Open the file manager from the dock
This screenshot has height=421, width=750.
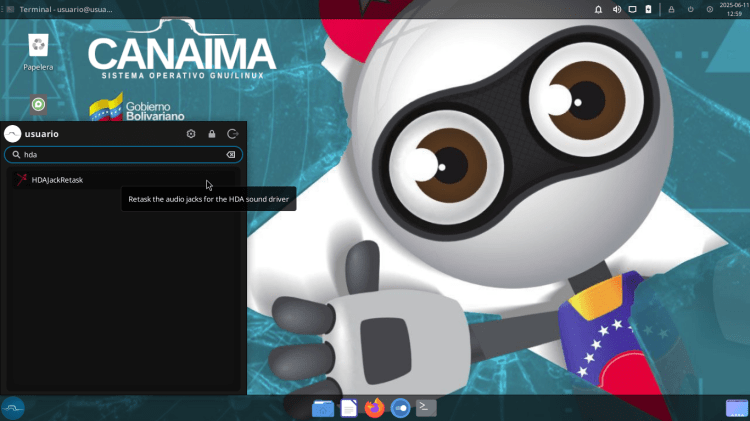(x=322, y=408)
